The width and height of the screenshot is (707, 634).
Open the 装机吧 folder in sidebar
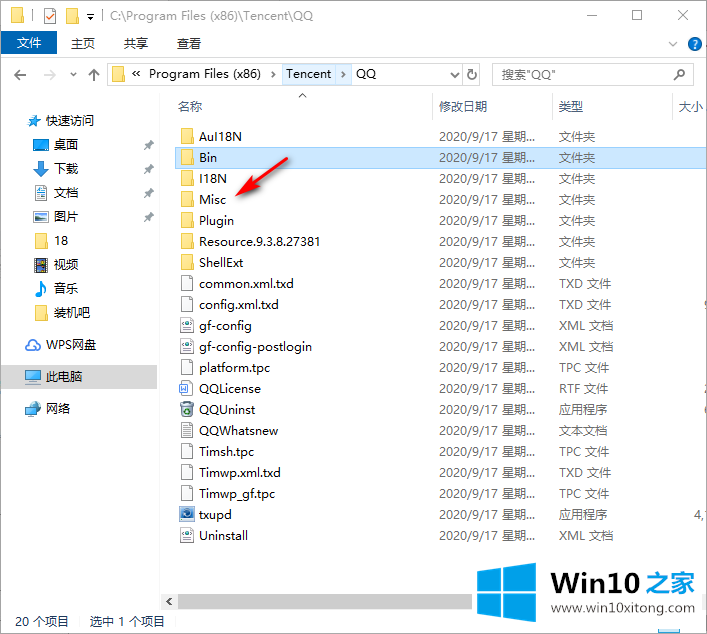pyautogui.click(x=72, y=312)
